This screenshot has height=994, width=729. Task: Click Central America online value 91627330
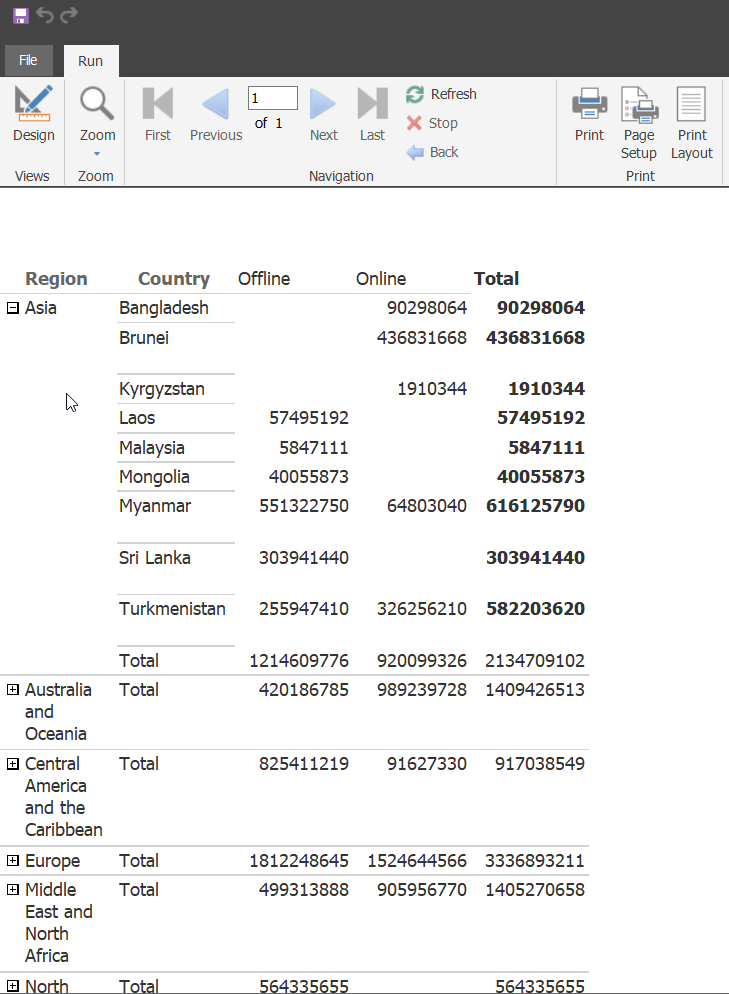click(x=427, y=764)
